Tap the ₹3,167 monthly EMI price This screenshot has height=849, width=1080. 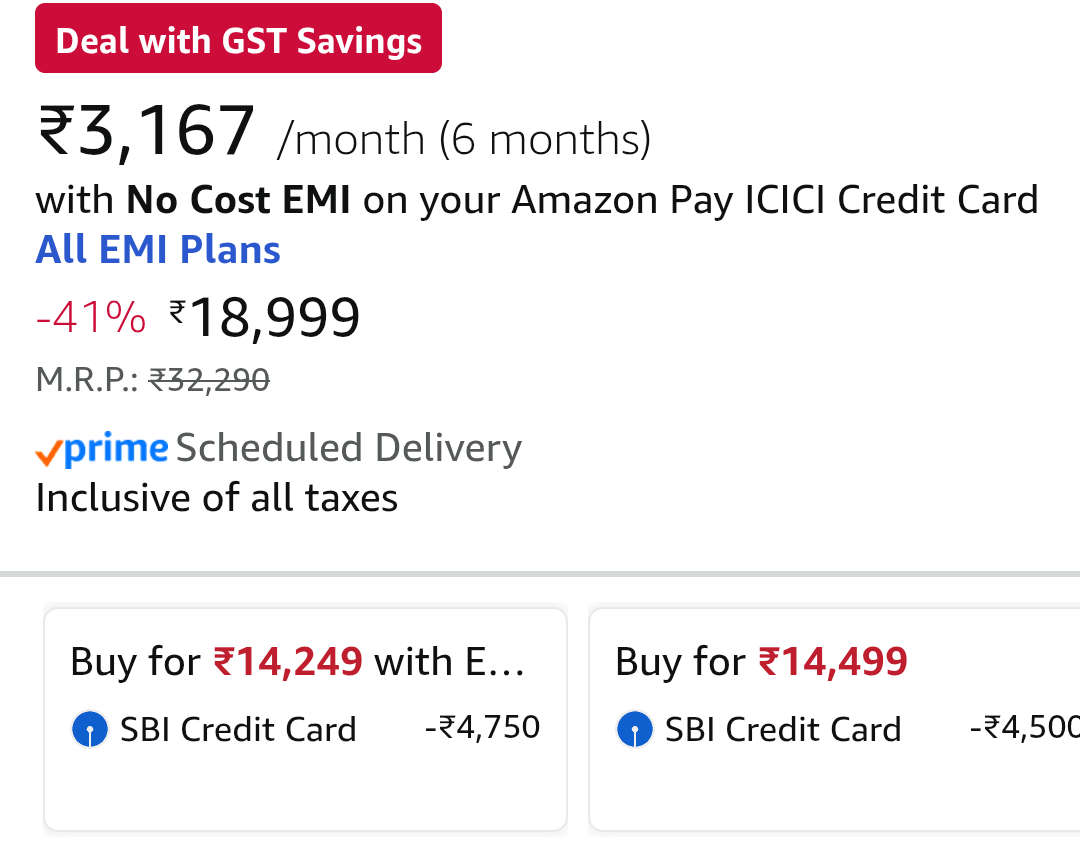[147, 133]
